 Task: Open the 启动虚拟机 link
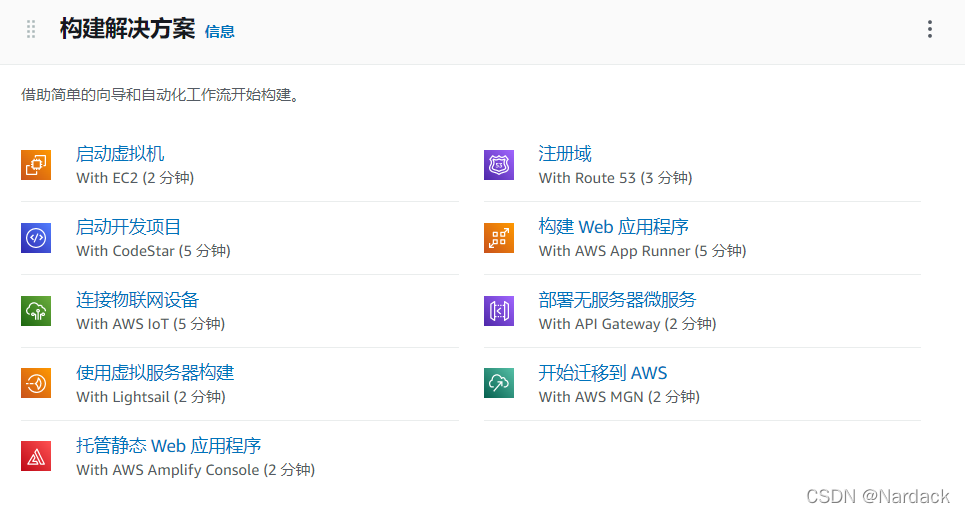(120, 154)
